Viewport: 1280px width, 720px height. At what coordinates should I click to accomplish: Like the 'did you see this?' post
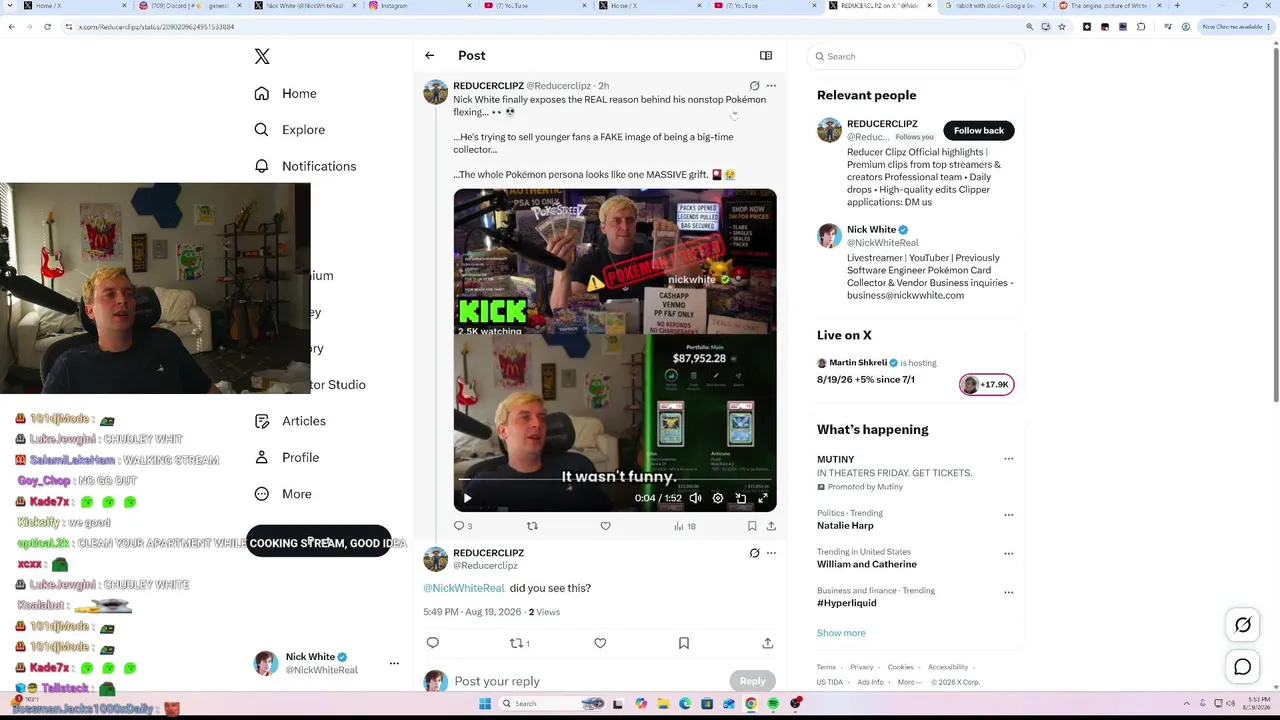coord(600,643)
